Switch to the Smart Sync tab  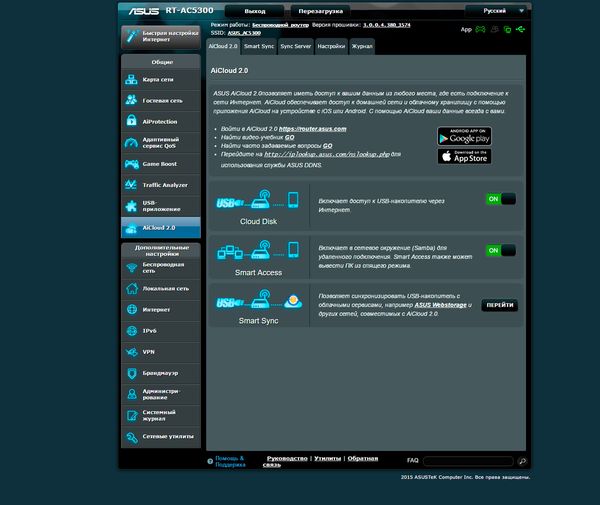coord(259,46)
